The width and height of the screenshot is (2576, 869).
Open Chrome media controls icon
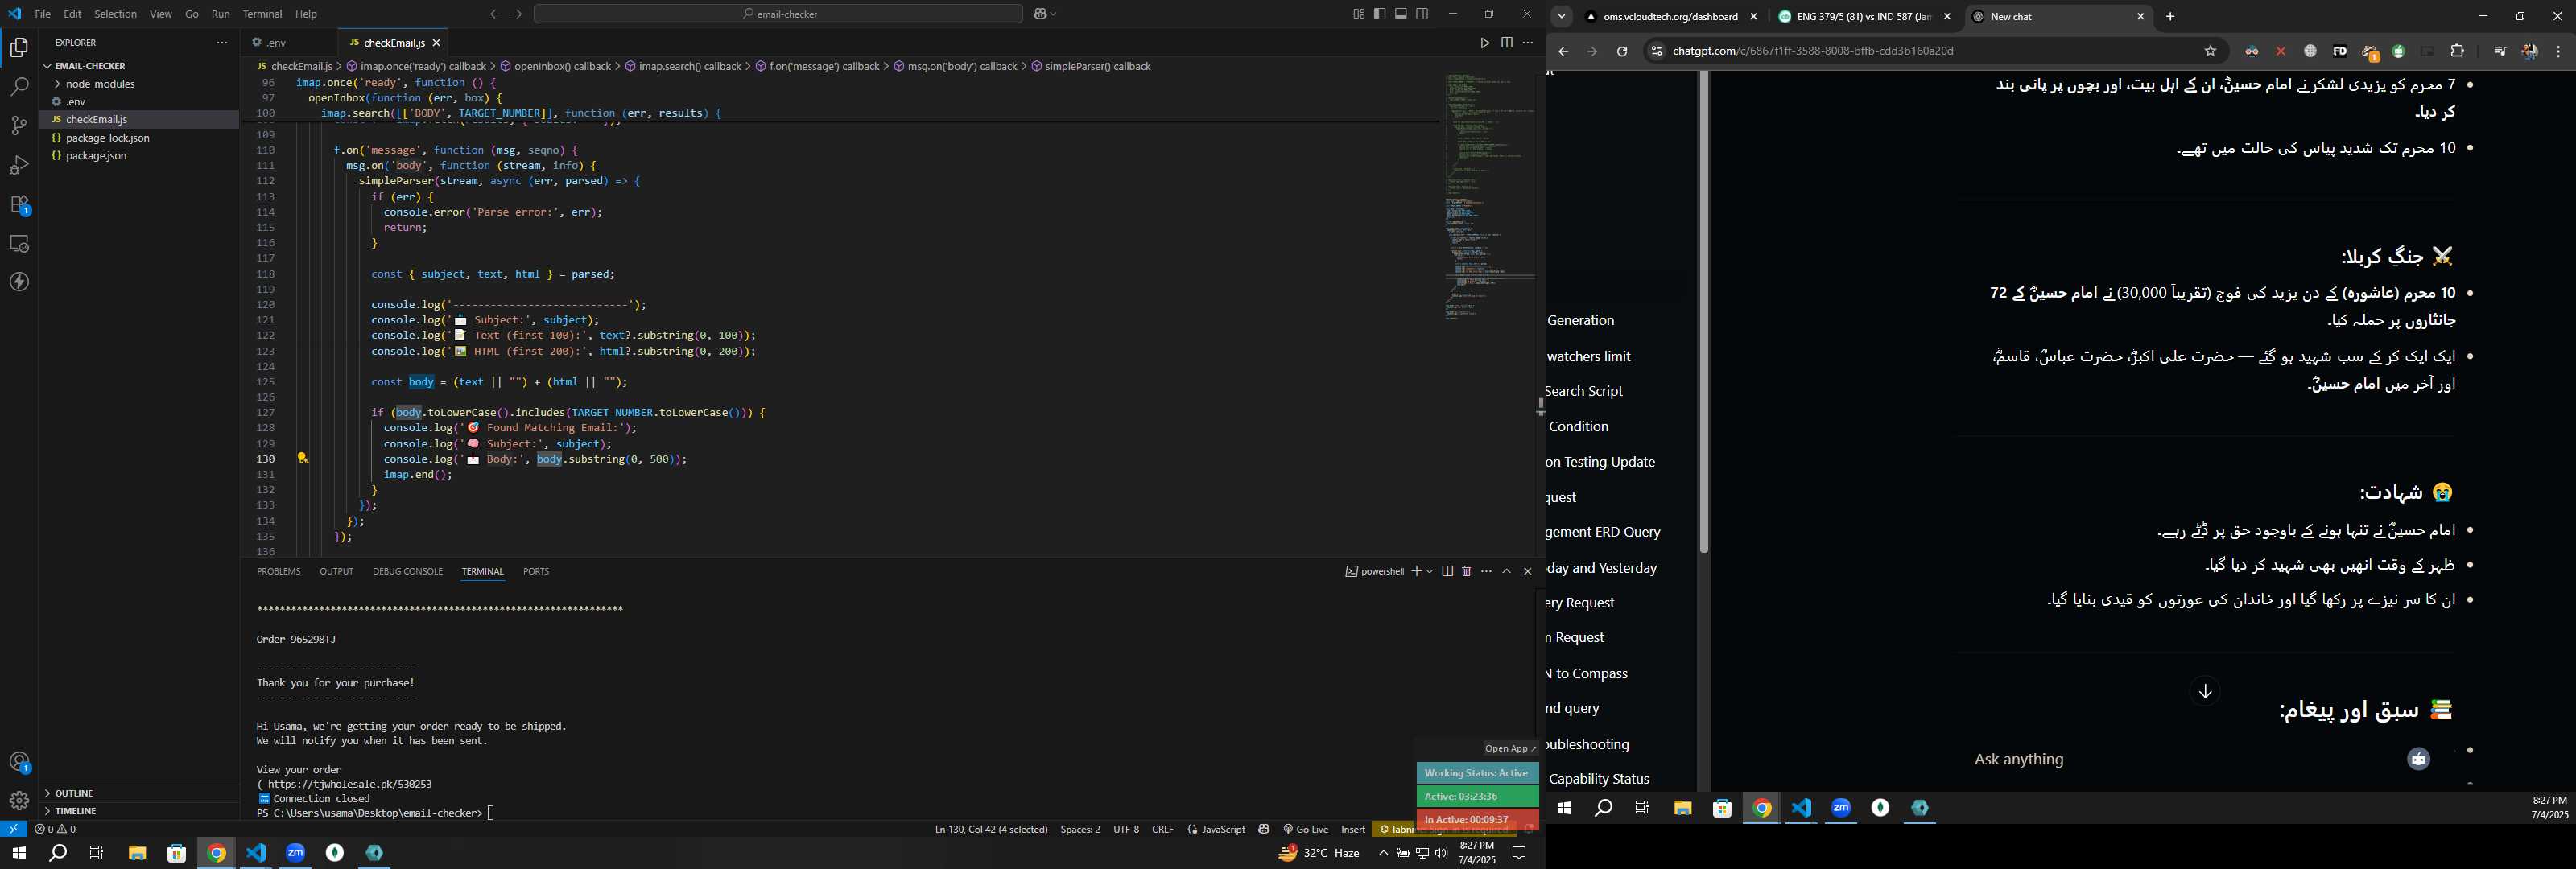pos(2499,51)
